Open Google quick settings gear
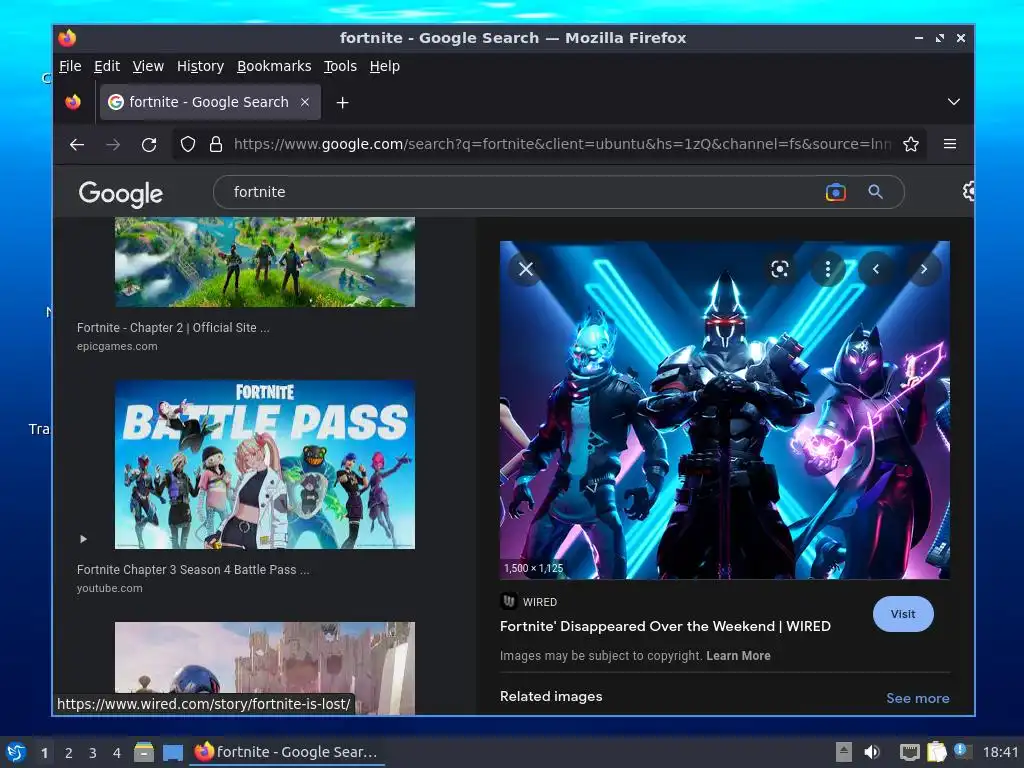This screenshot has height=768, width=1024. [968, 191]
